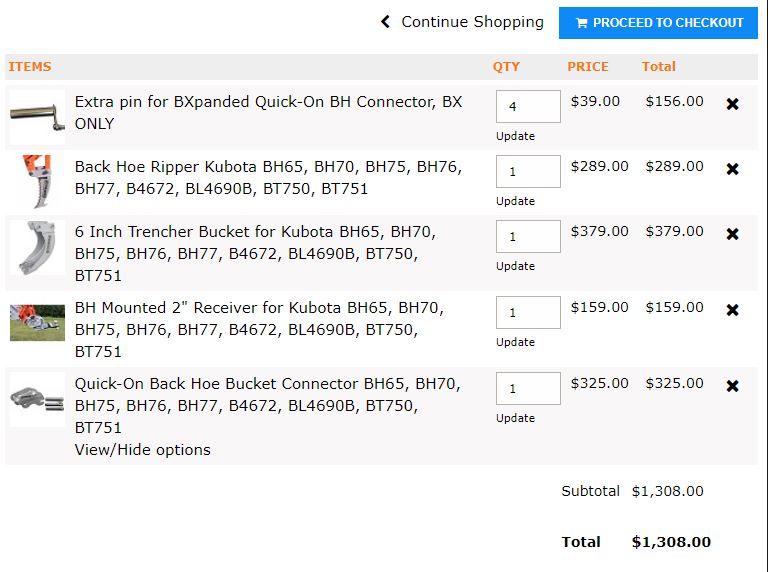The width and height of the screenshot is (768, 572).
Task: Update quantity for 2" Receiver item
Action: [515, 342]
